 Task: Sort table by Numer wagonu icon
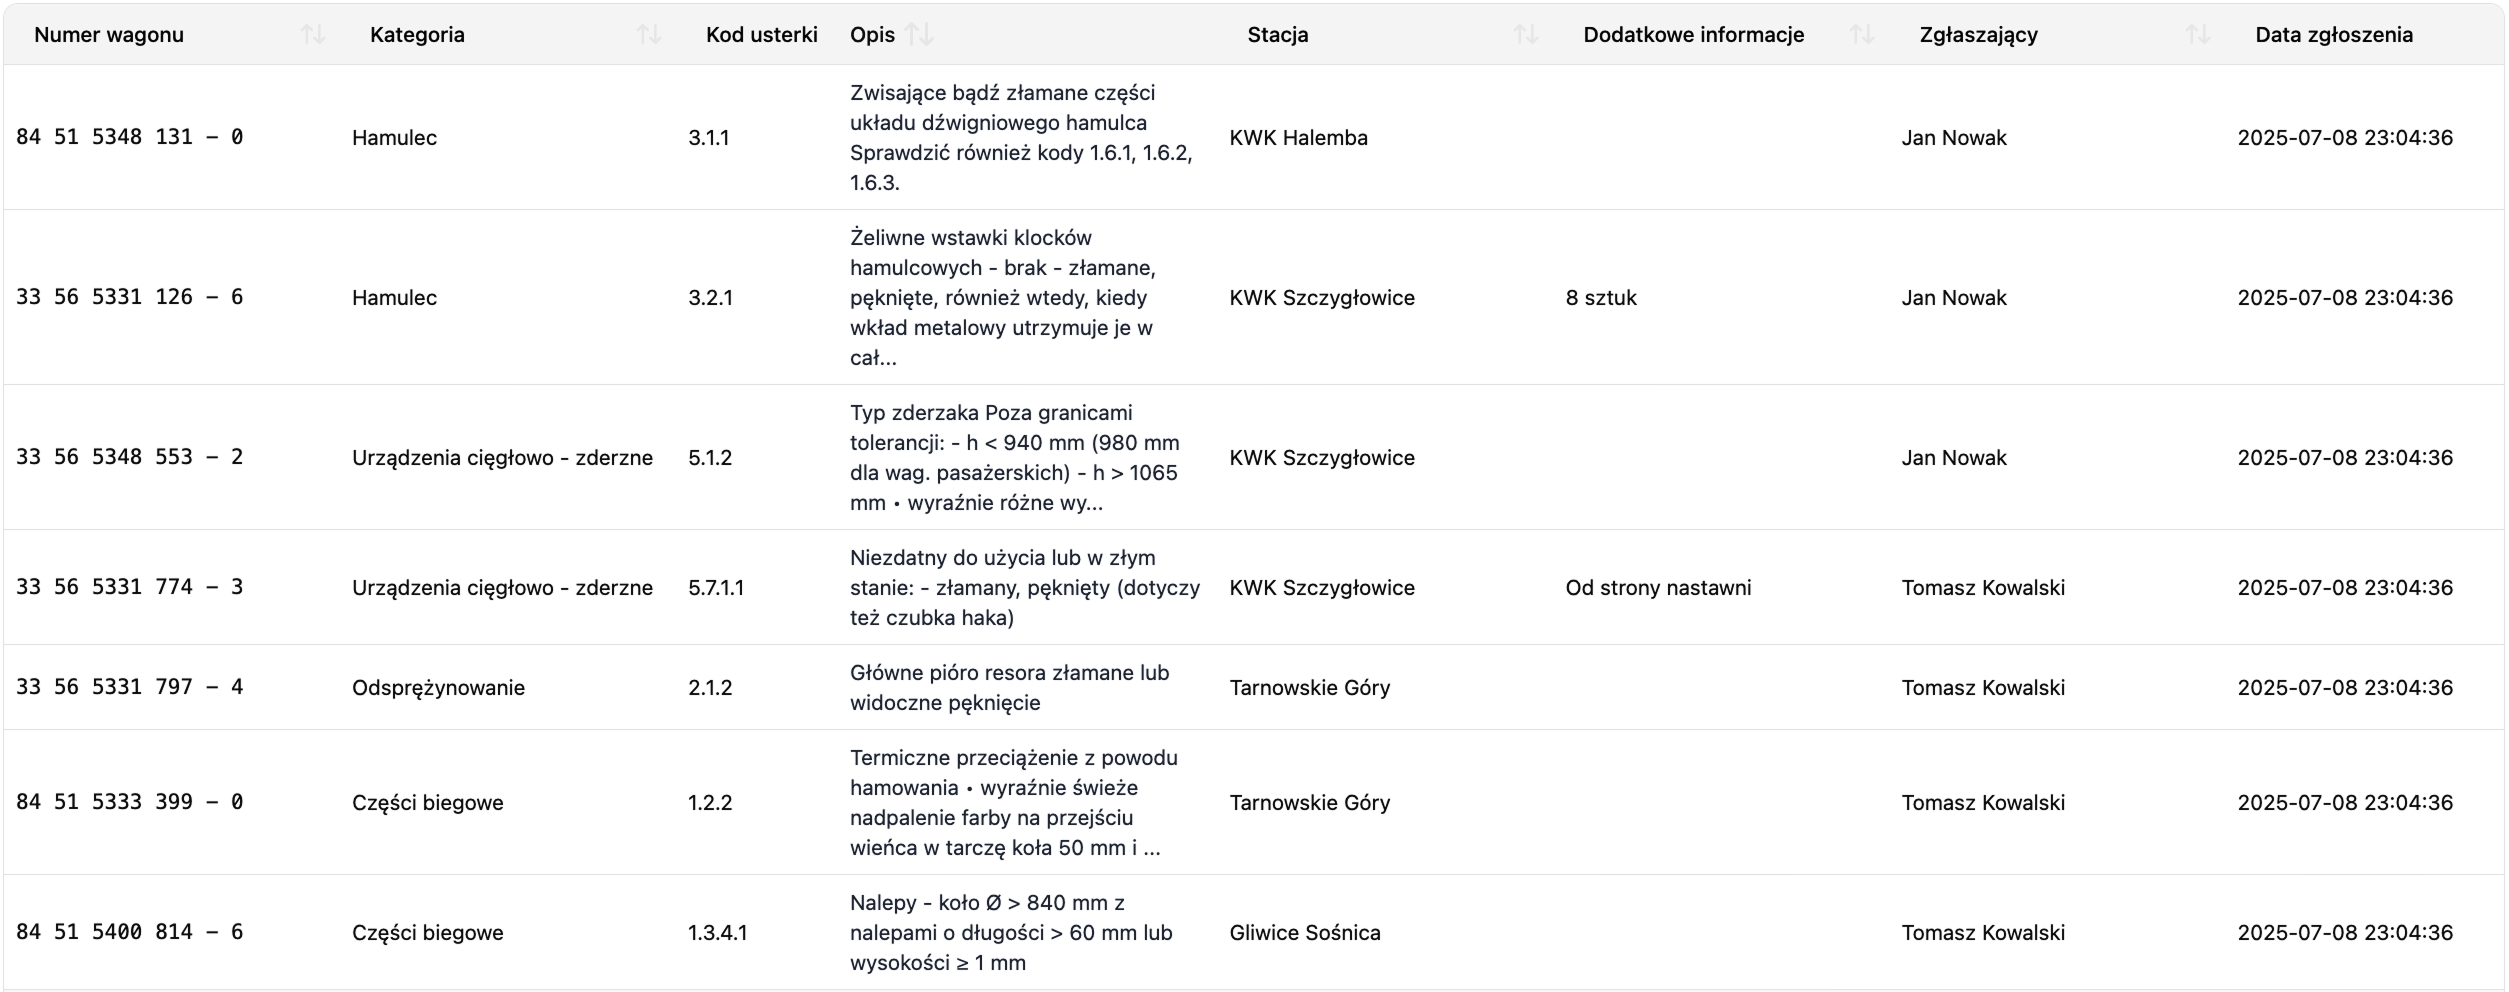coord(312,35)
